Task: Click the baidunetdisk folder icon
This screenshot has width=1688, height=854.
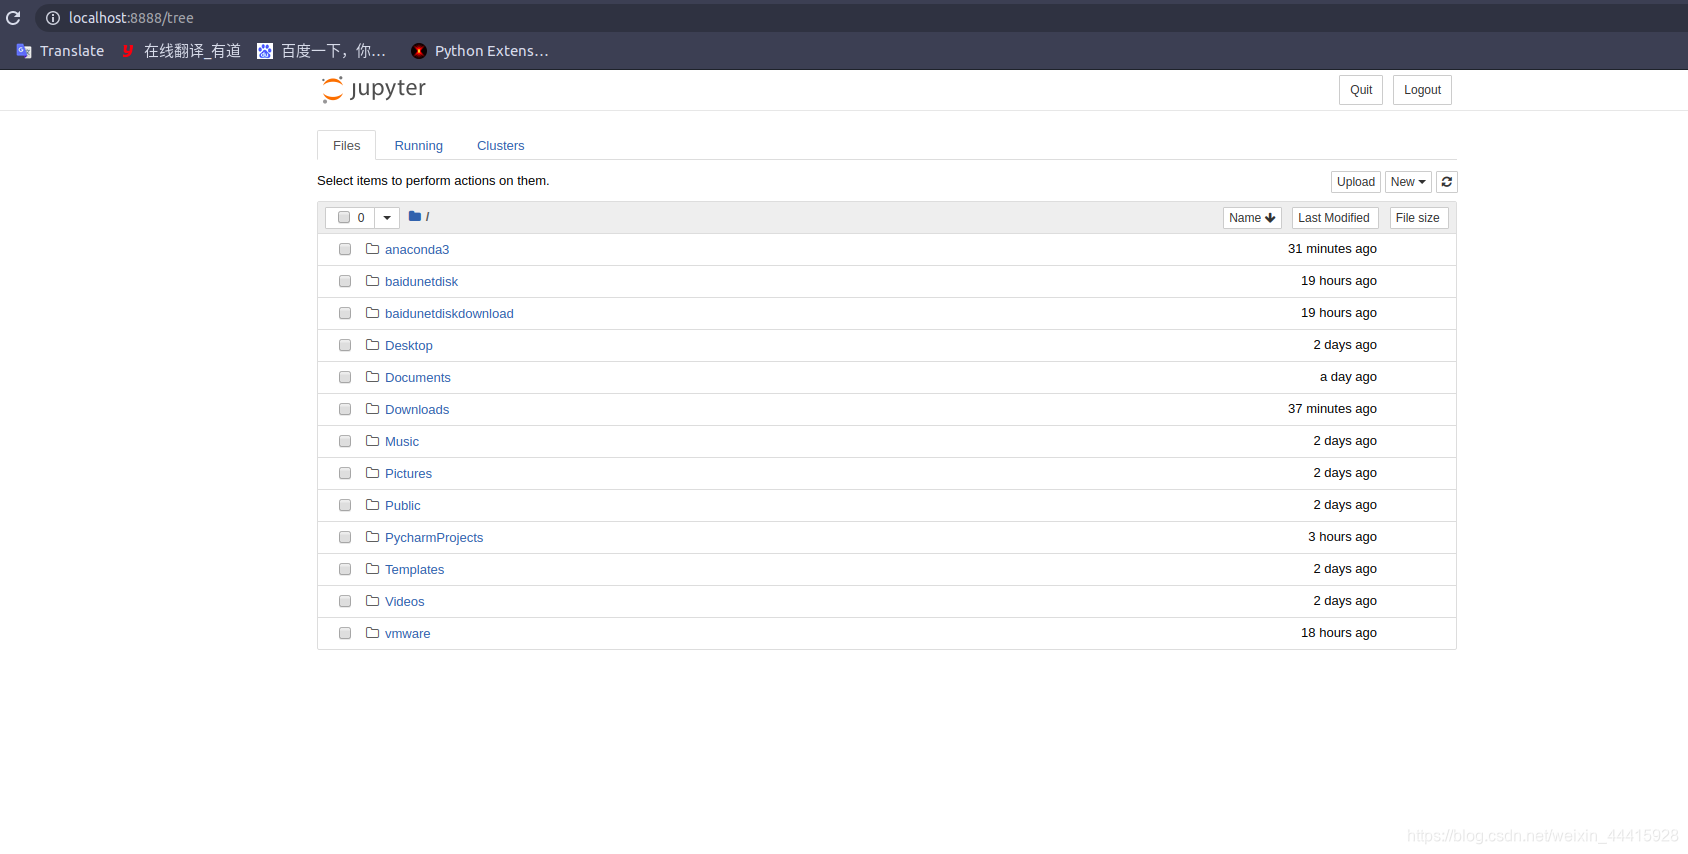Action: click(x=372, y=281)
